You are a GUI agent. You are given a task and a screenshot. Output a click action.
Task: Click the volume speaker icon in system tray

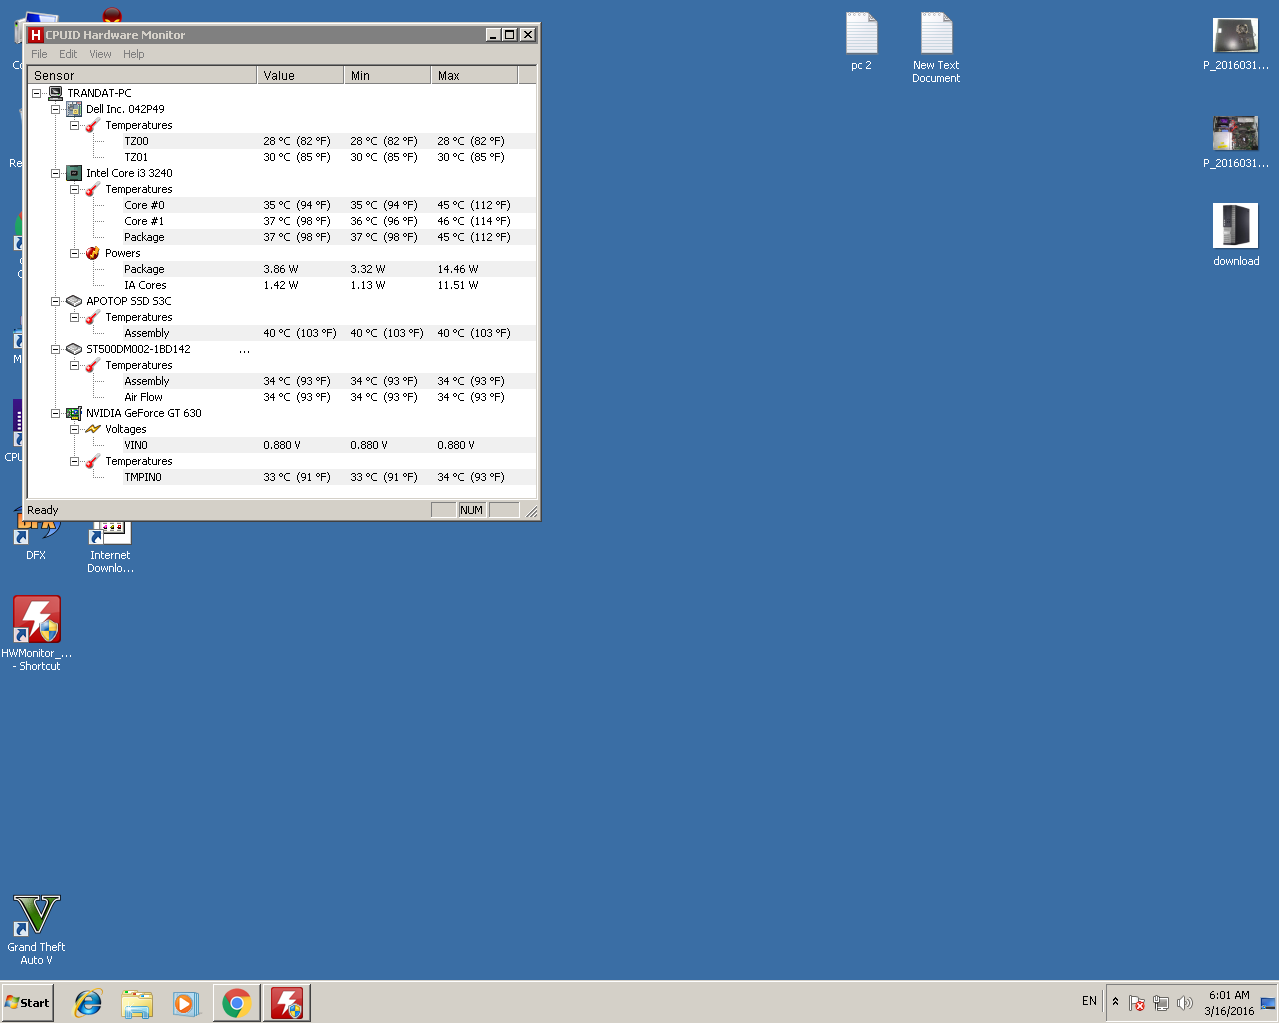1185,1003
